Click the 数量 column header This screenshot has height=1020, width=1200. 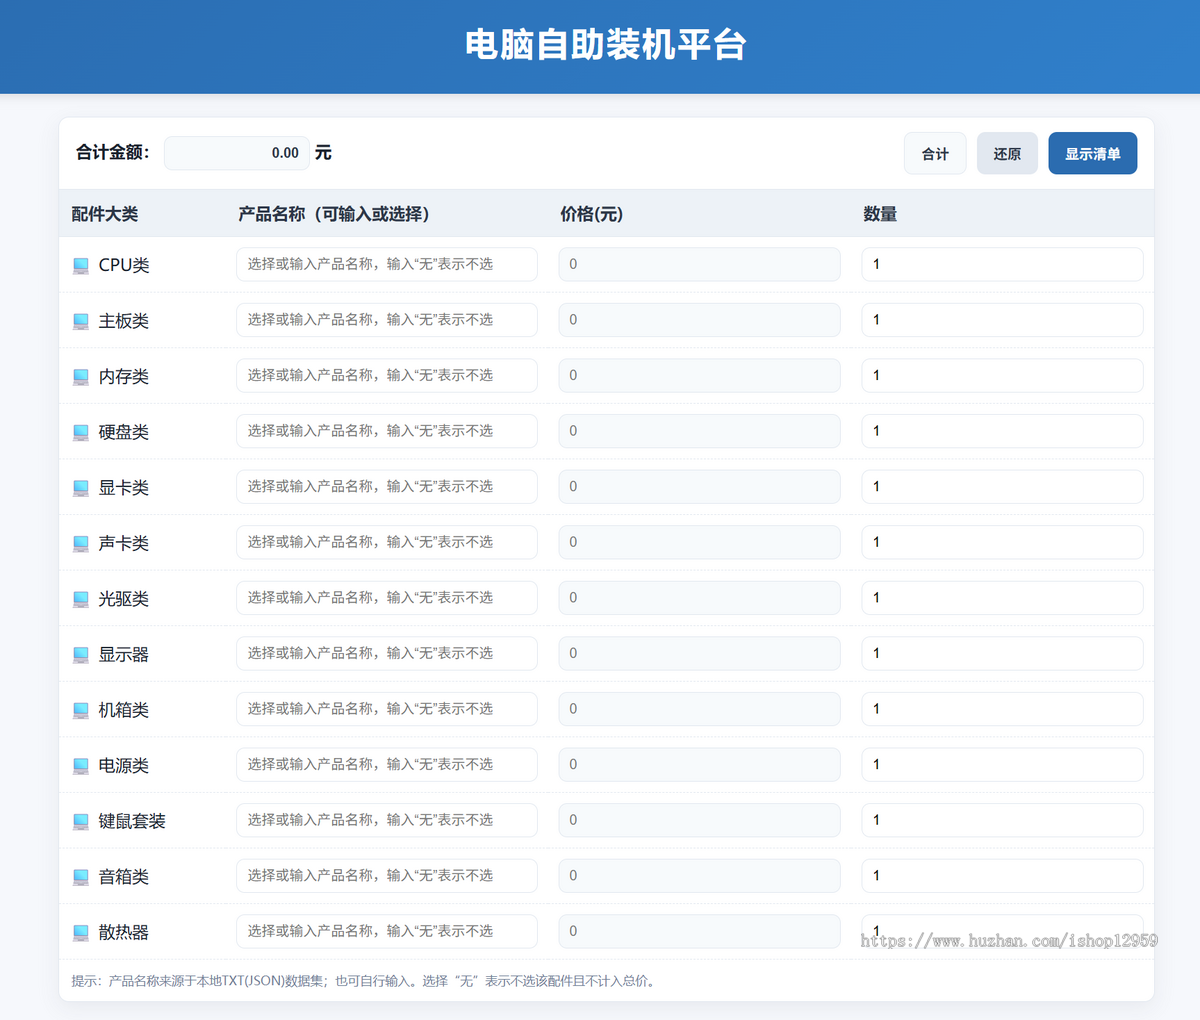pos(880,214)
